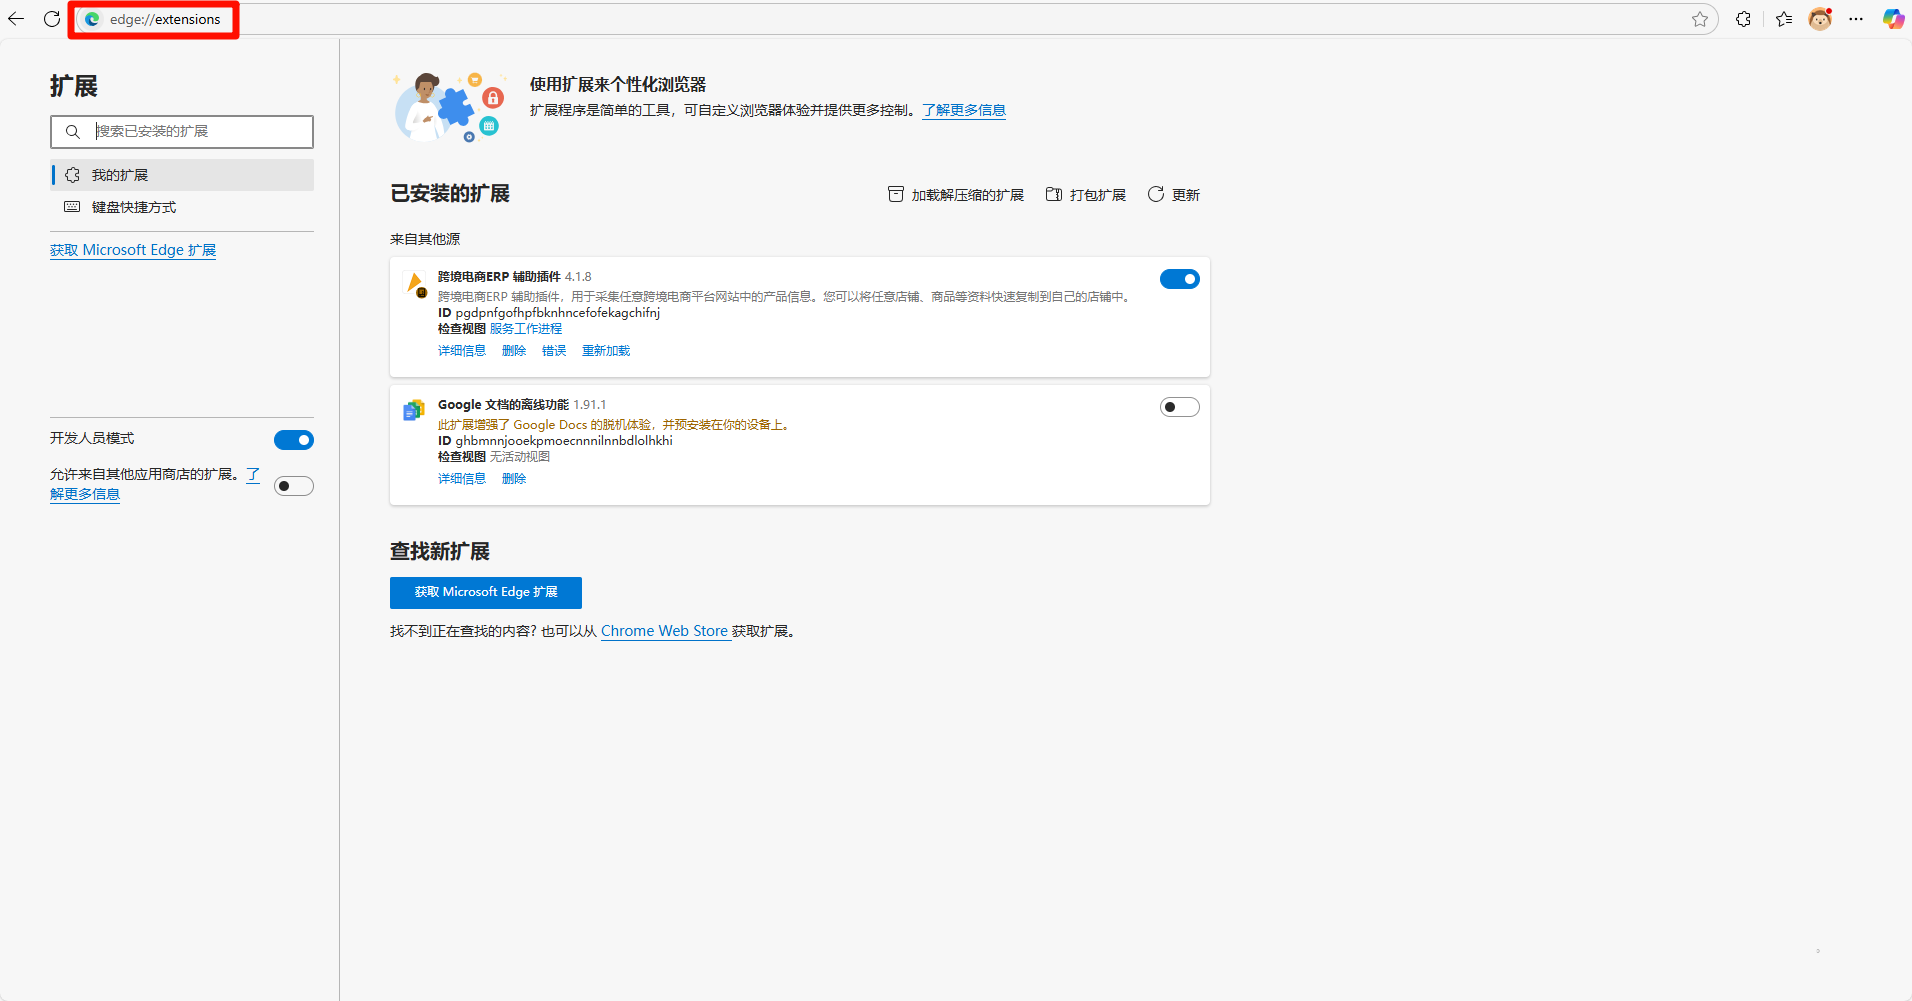Viewport: 1912px width, 1001px height.
Task: Click version text 4.1.8
Action: coord(578,277)
